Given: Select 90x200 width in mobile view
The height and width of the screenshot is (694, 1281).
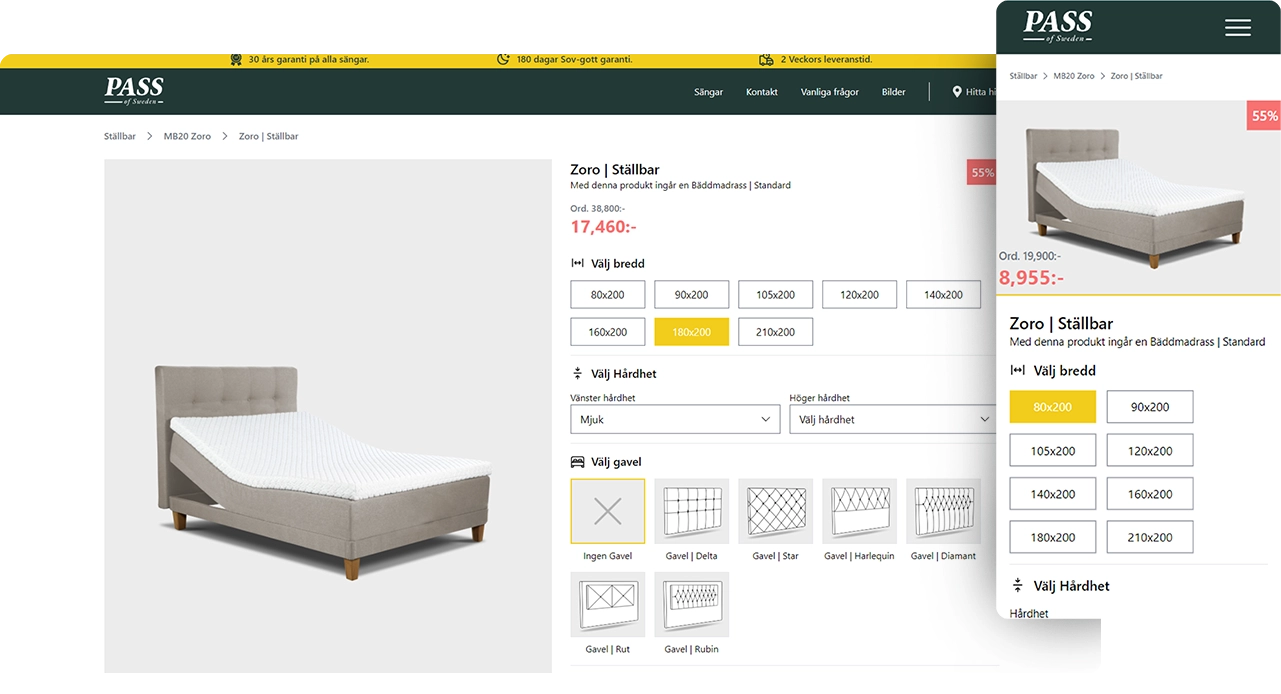Looking at the screenshot, I should click(1150, 407).
